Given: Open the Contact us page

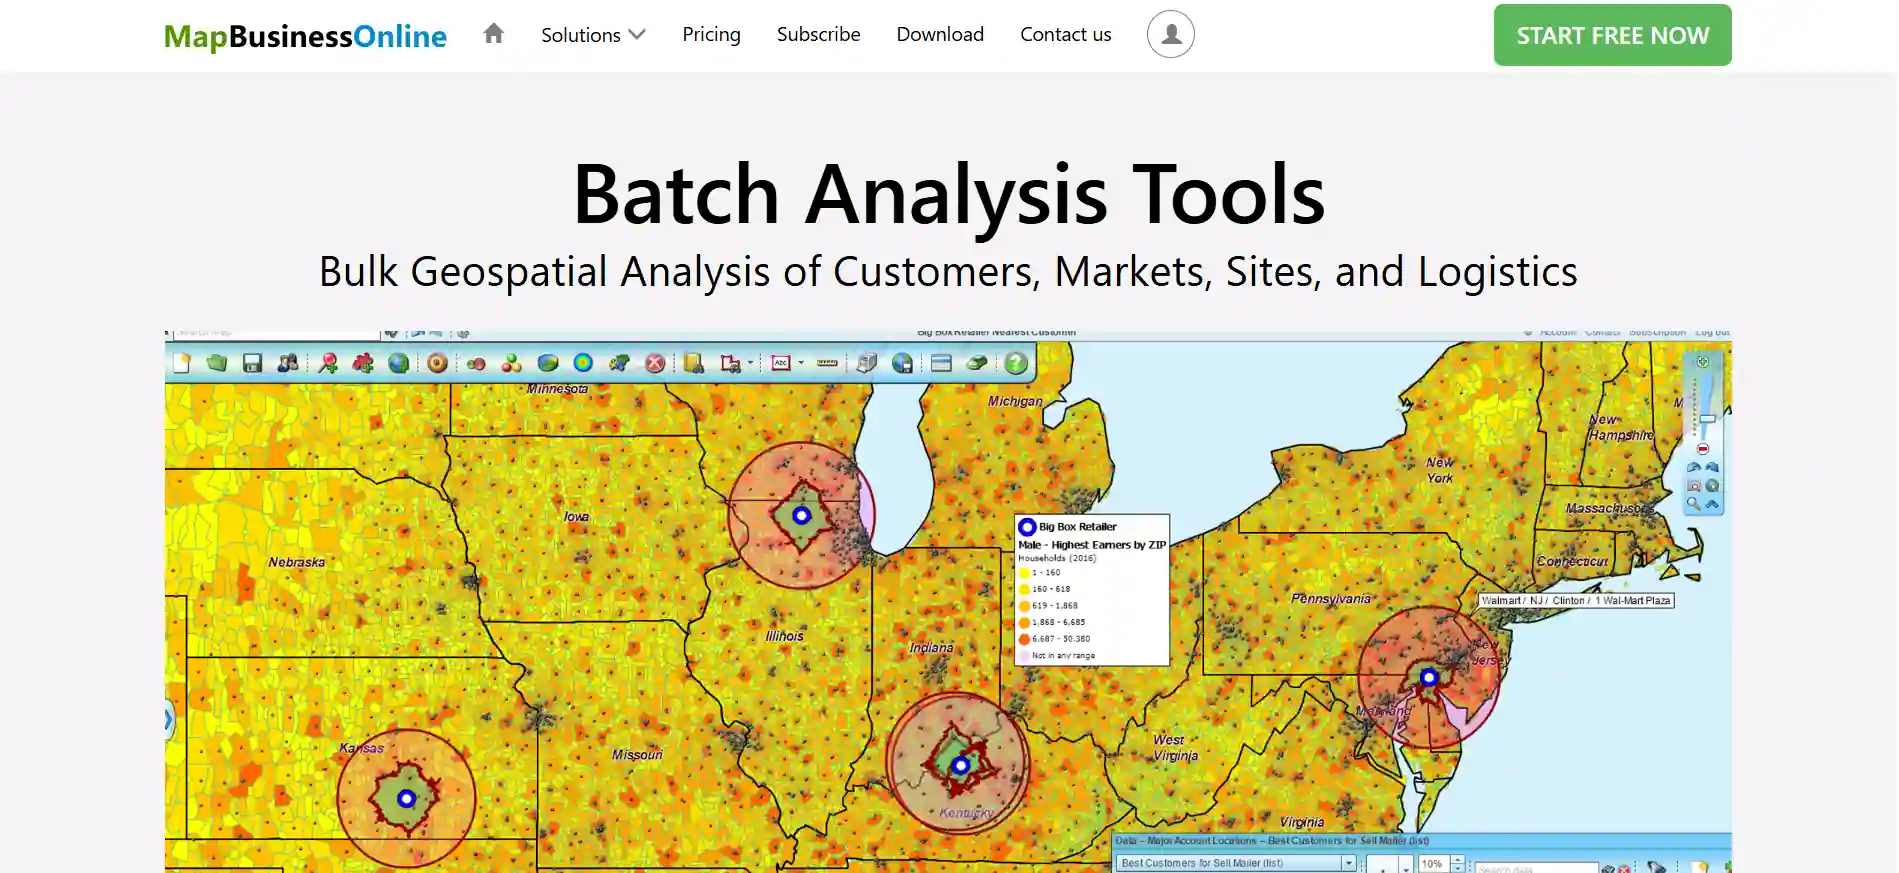Looking at the screenshot, I should (x=1065, y=34).
